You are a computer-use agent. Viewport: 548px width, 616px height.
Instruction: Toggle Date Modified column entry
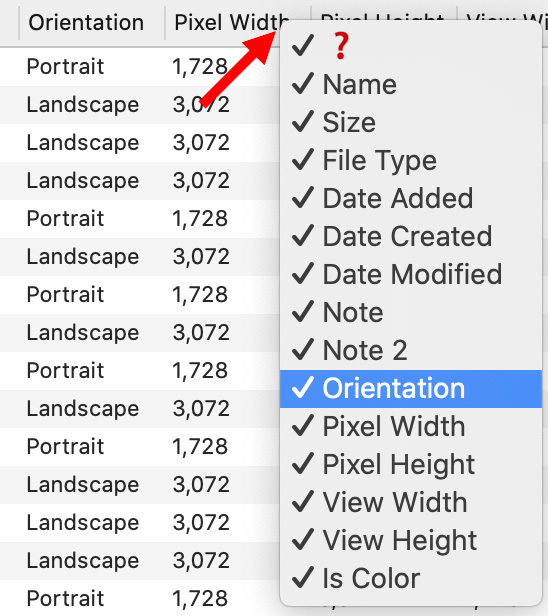point(411,274)
